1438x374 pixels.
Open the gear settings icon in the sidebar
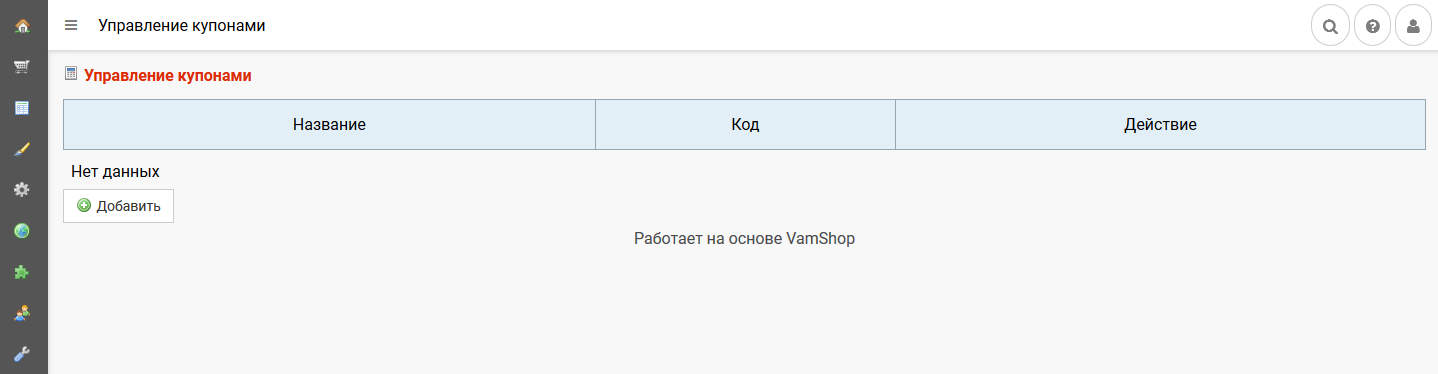(x=22, y=190)
